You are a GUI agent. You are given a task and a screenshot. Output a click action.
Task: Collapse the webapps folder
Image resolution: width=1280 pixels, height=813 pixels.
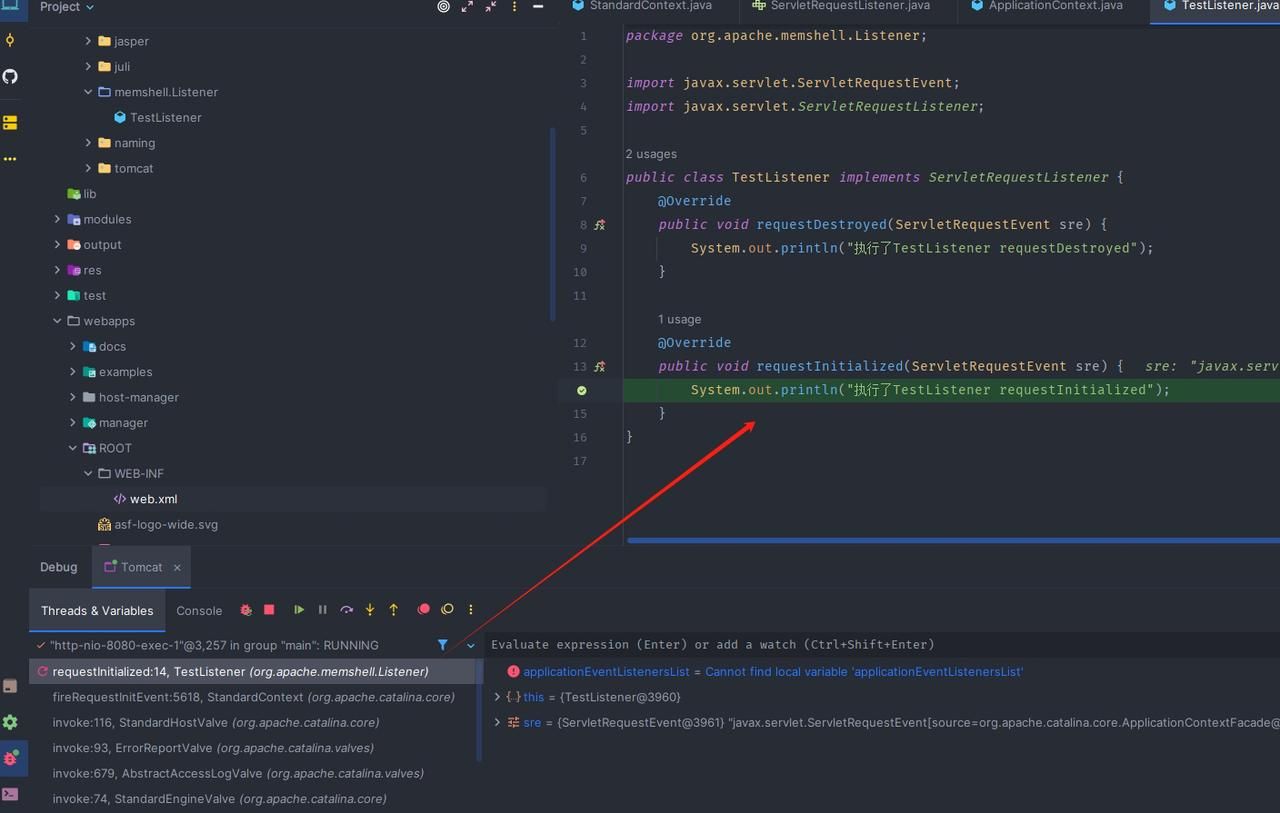57,321
